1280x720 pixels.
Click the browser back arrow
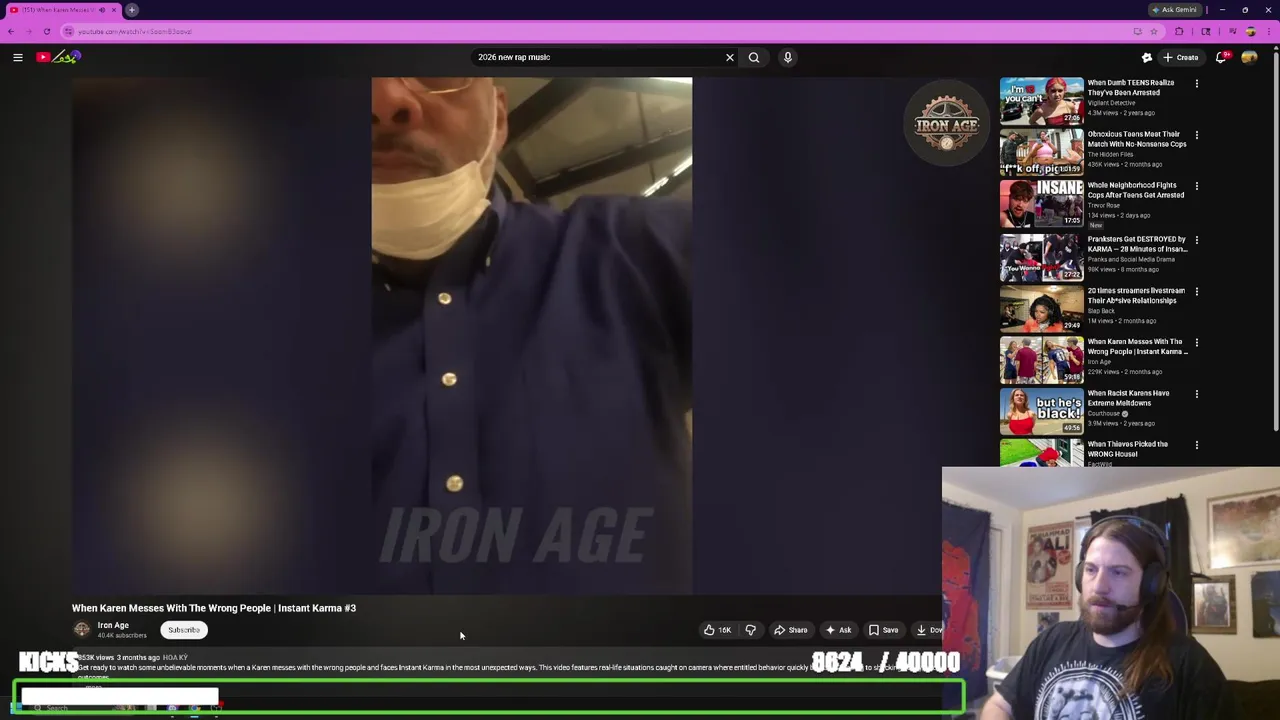pos(11,31)
